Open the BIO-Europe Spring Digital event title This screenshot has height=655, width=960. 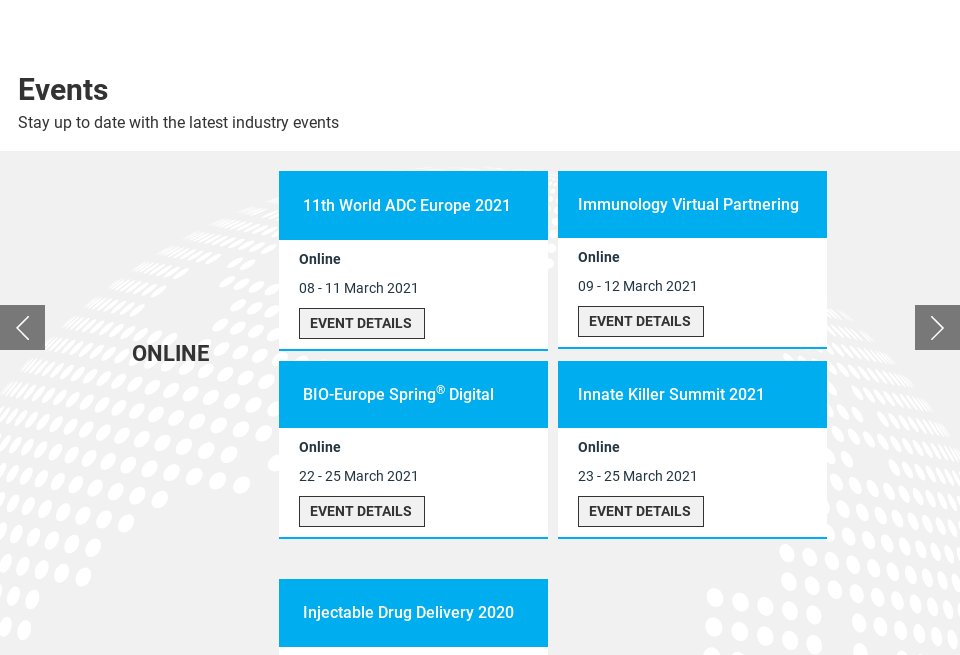pos(398,394)
